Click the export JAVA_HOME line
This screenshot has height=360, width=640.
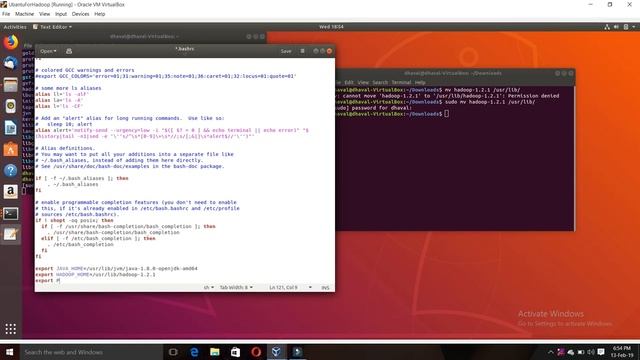coord(116,269)
